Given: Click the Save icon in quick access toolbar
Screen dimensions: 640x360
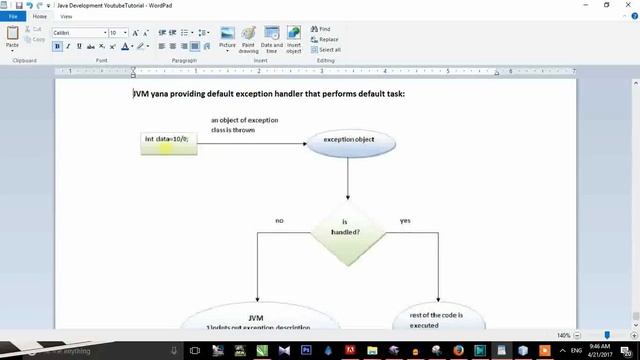Looking at the screenshot, I should (19, 5).
